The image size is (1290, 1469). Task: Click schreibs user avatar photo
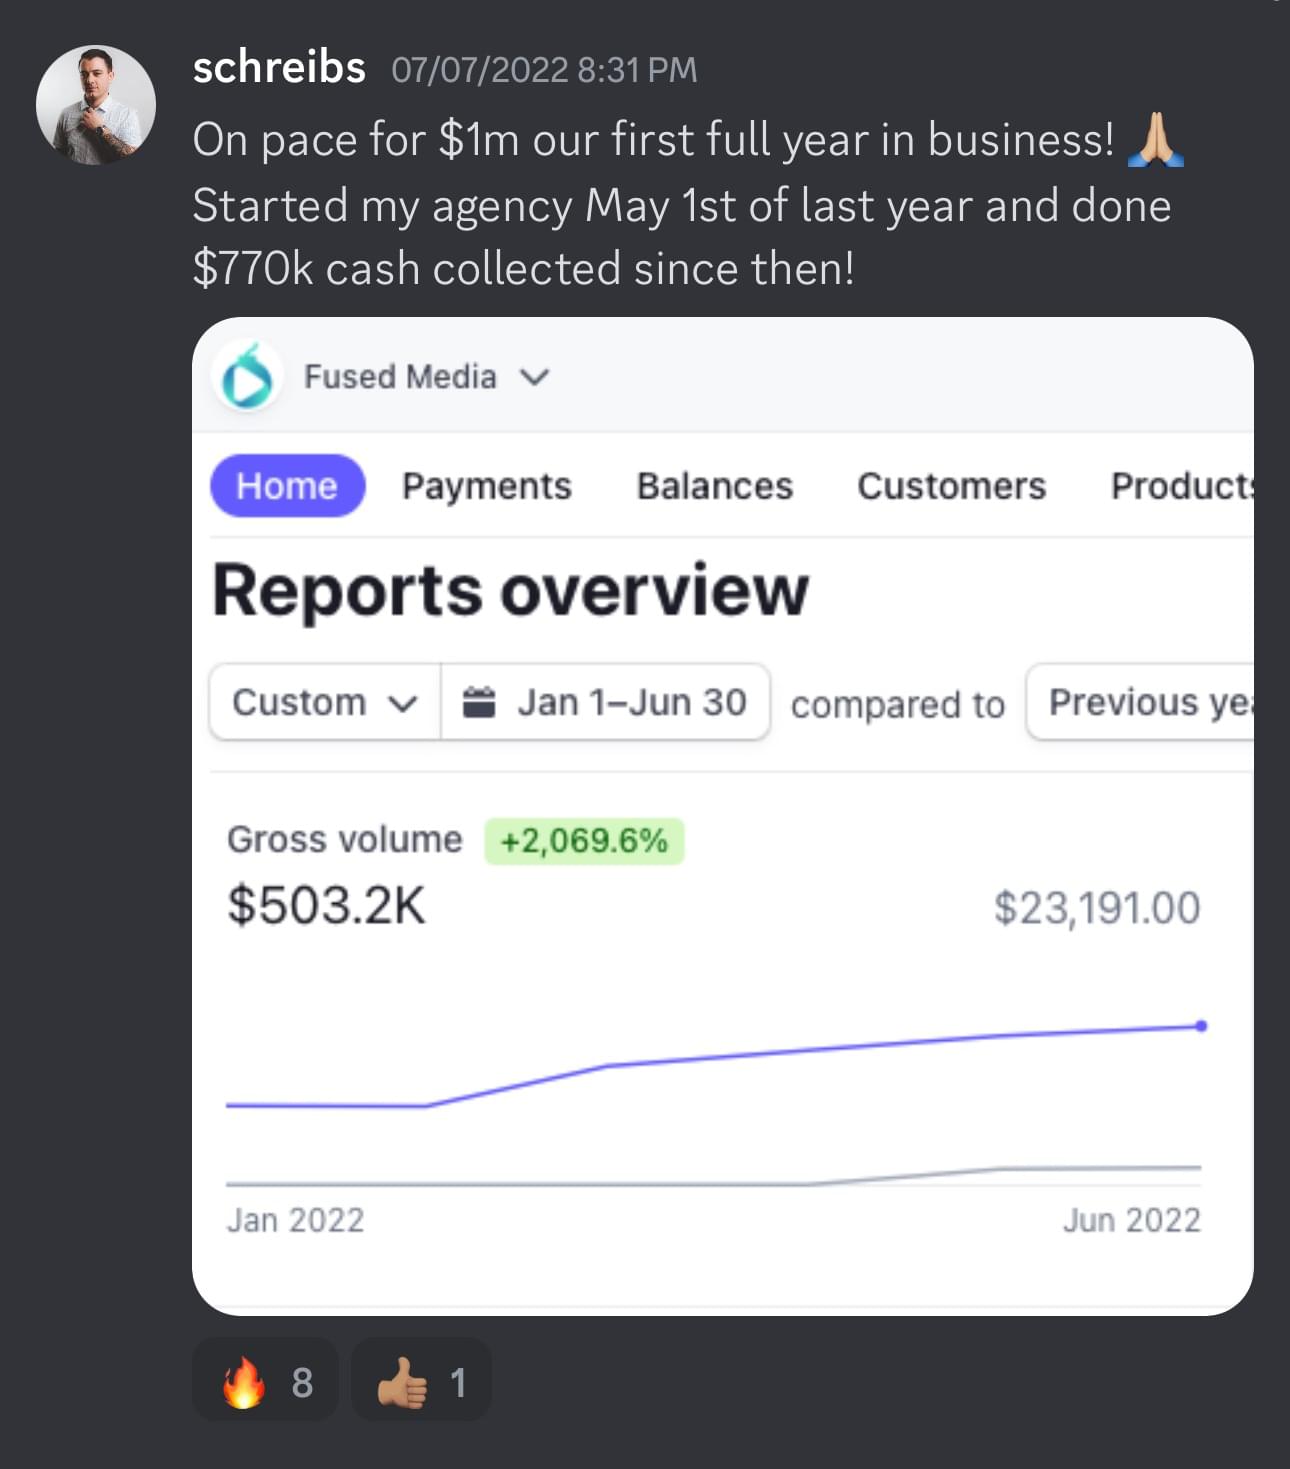point(96,105)
